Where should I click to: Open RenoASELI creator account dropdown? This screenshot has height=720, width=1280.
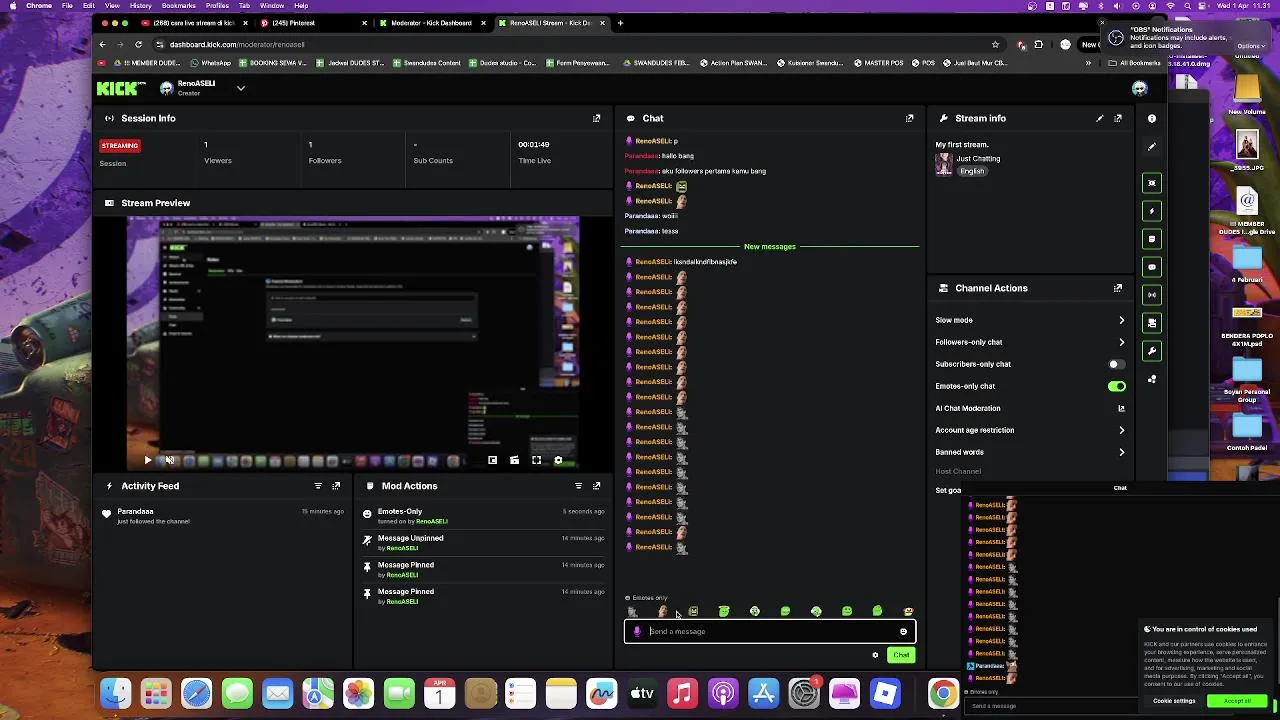click(x=240, y=88)
